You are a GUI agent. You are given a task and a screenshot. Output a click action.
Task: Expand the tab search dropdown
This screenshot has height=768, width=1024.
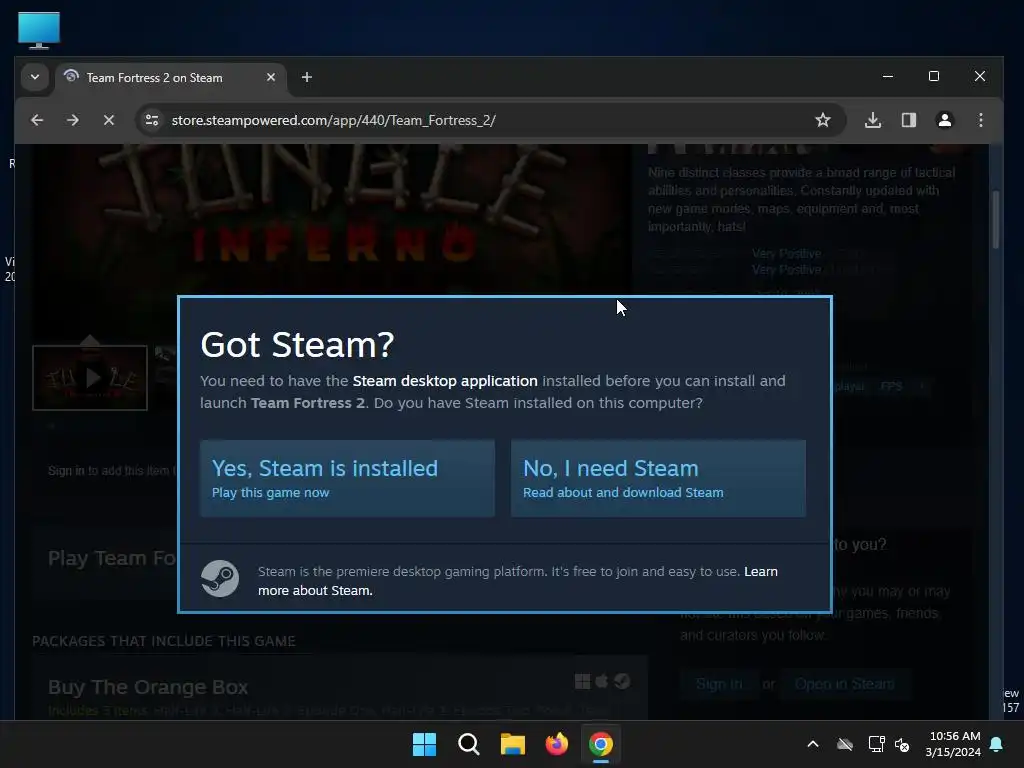(x=35, y=78)
